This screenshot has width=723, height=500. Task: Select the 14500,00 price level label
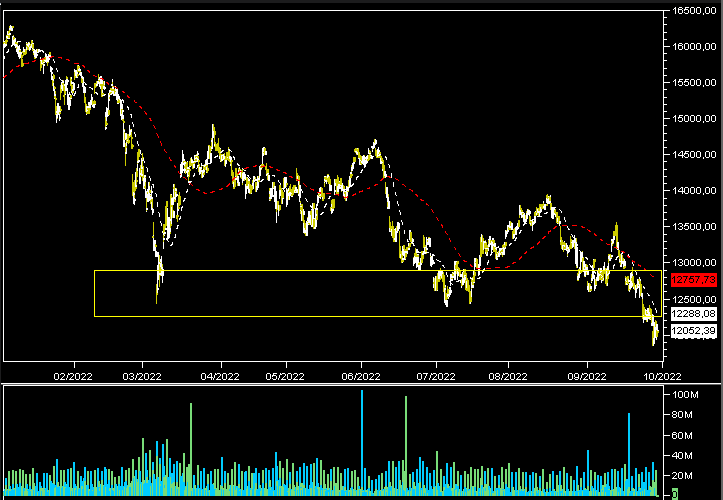pyautogui.click(x=694, y=155)
